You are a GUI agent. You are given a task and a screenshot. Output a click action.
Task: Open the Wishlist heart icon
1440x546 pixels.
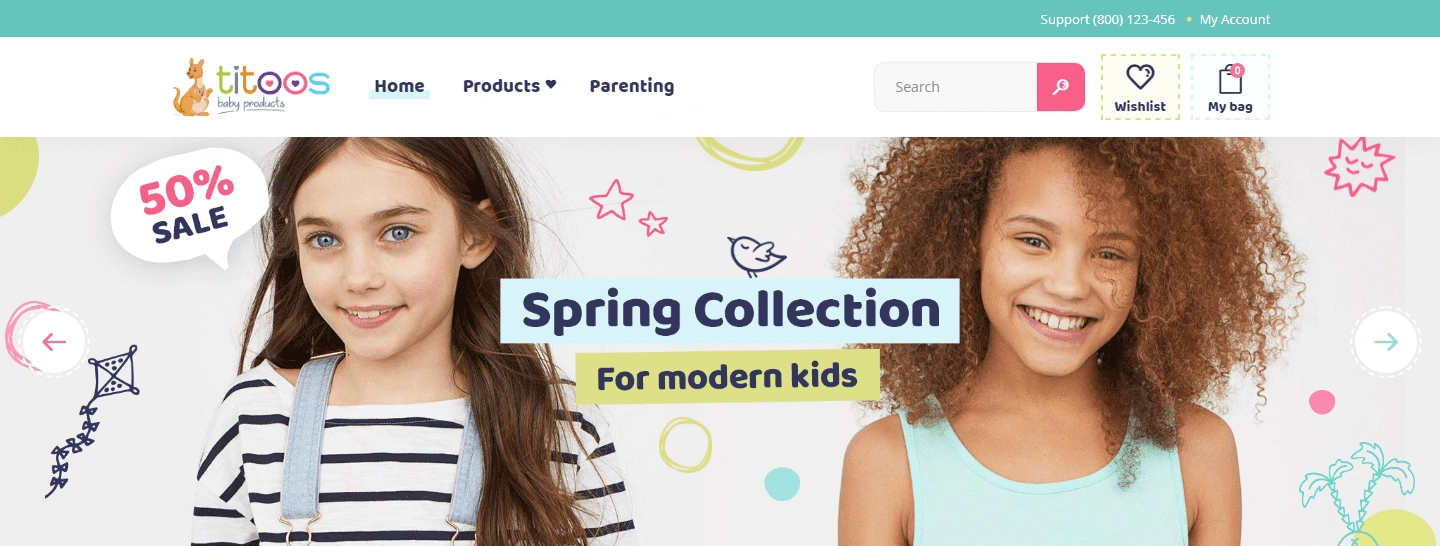pyautogui.click(x=1140, y=76)
